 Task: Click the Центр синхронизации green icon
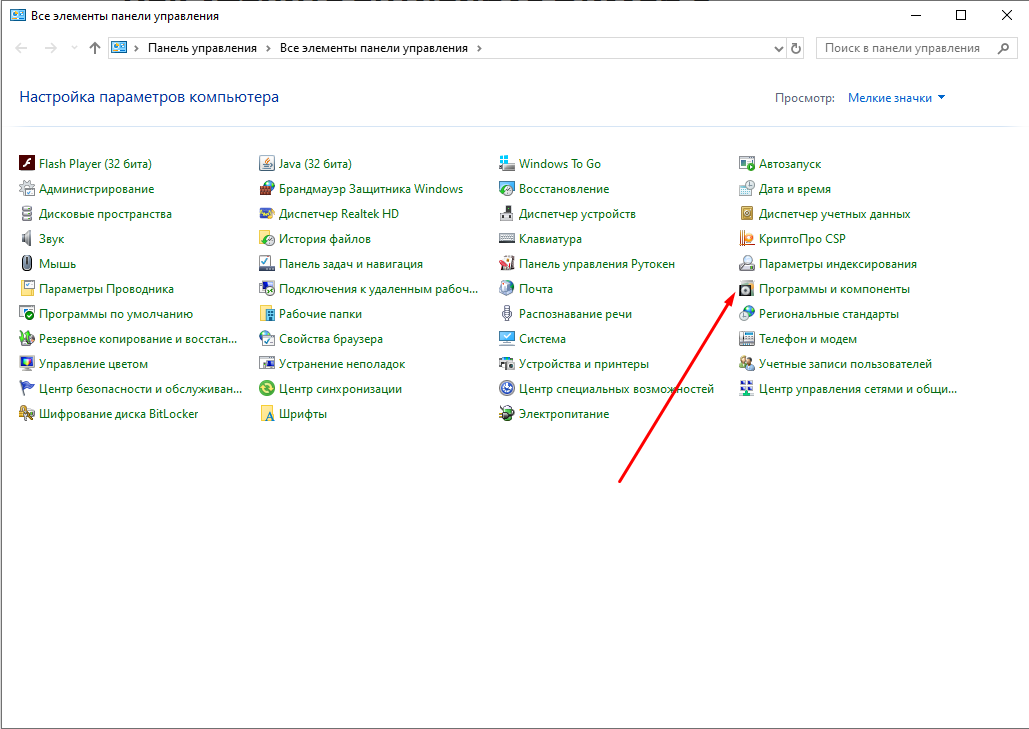267,388
